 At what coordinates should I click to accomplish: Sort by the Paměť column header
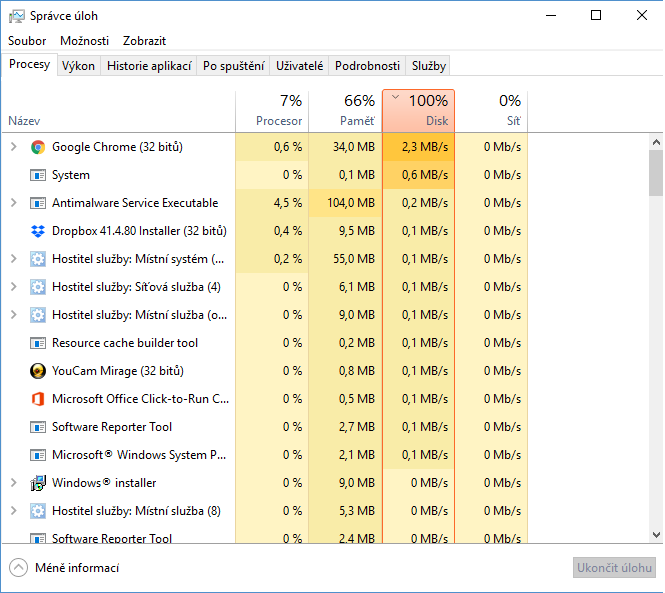[x=345, y=111]
